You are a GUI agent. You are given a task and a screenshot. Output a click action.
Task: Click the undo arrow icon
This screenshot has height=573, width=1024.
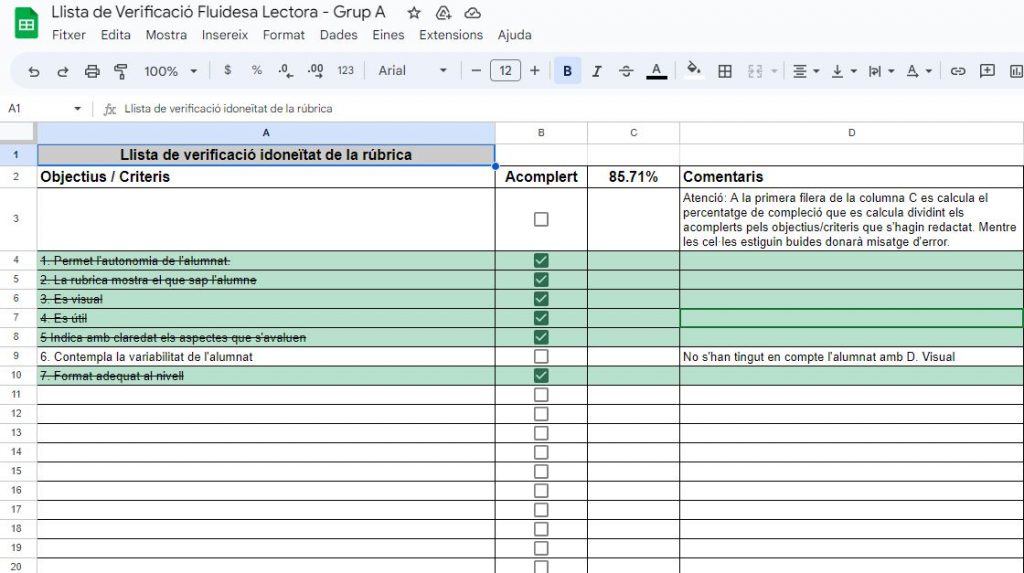click(34, 71)
